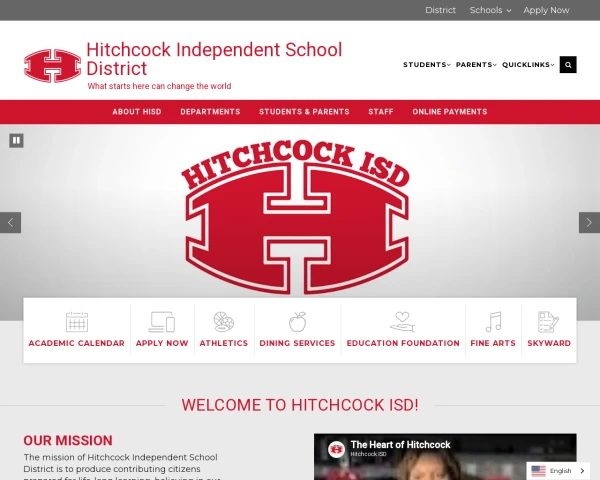Viewport: 600px width, 480px height.
Task: Open the Skyward checklist icon
Action: pyautogui.click(x=548, y=322)
